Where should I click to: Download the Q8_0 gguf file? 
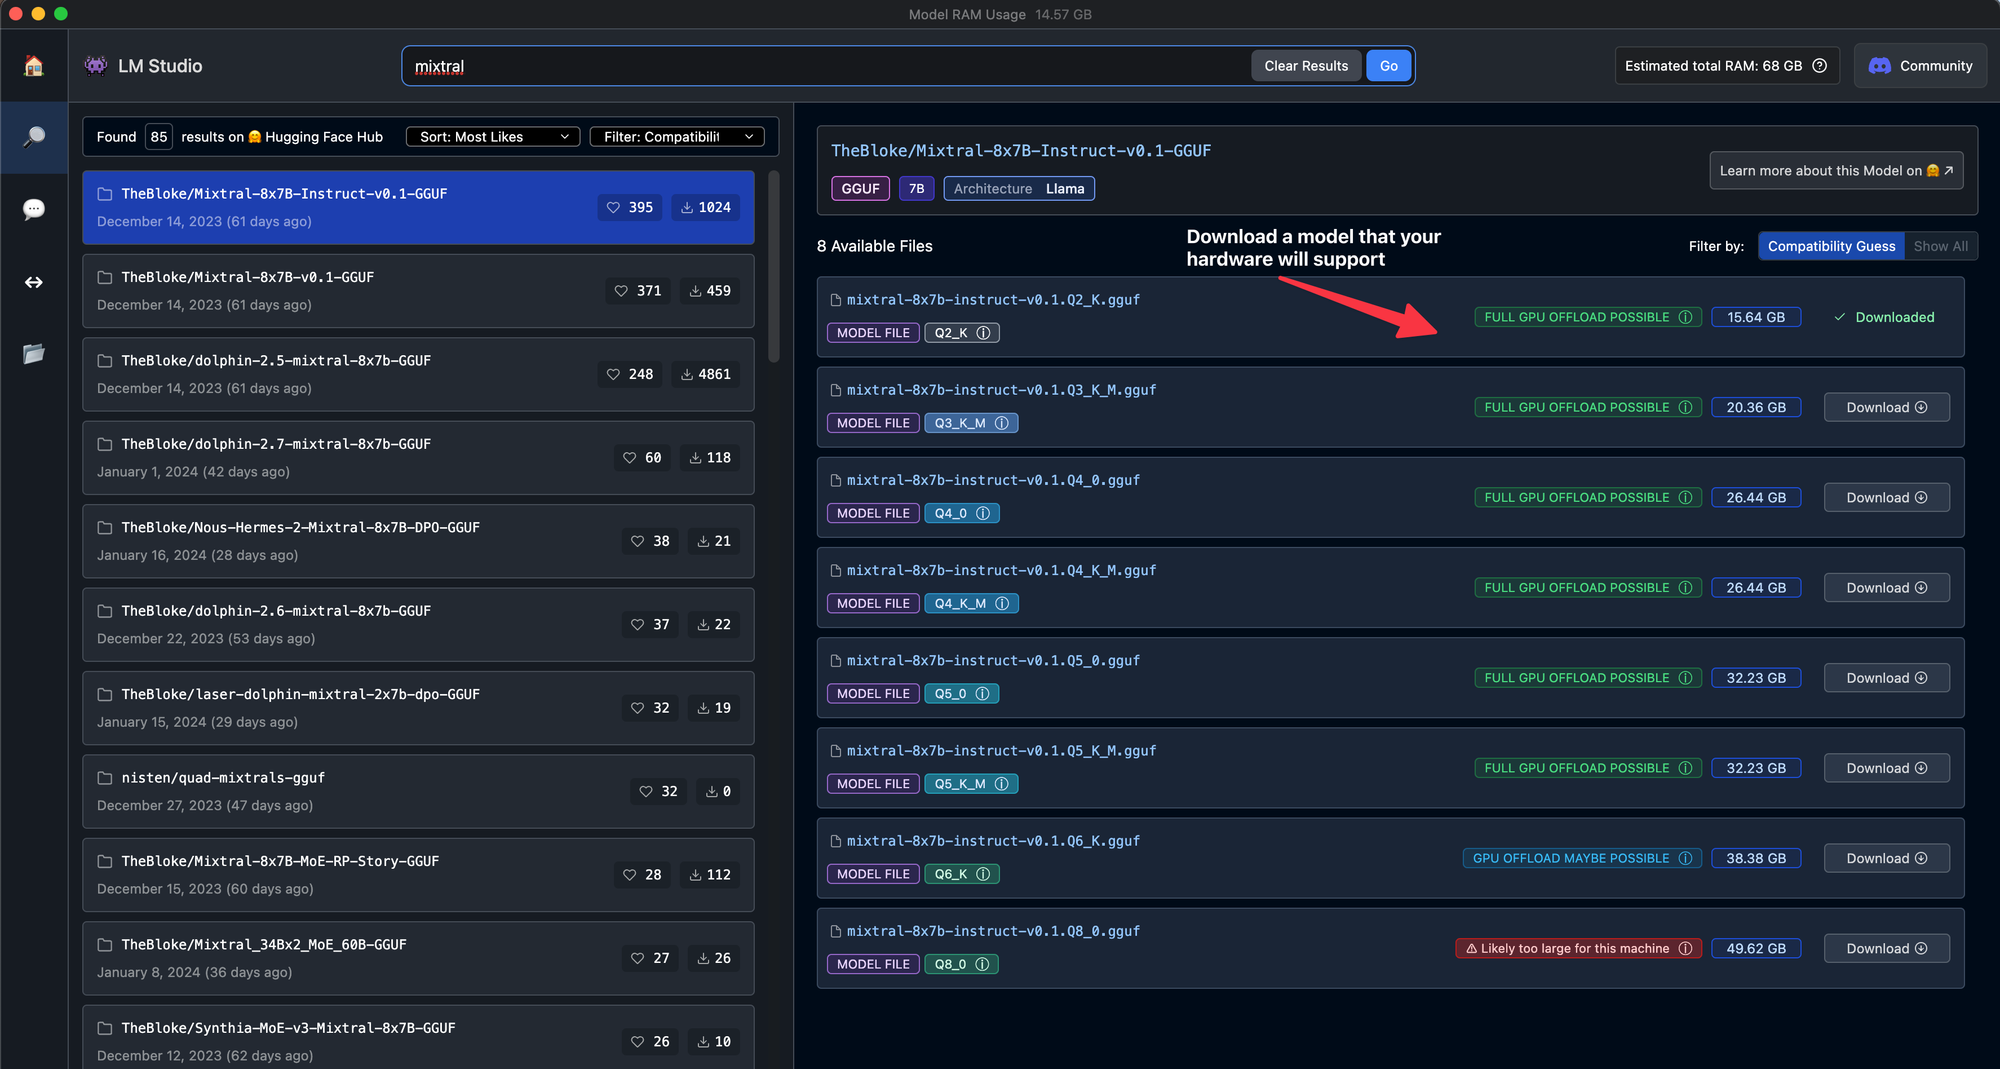pyautogui.click(x=1886, y=948)
